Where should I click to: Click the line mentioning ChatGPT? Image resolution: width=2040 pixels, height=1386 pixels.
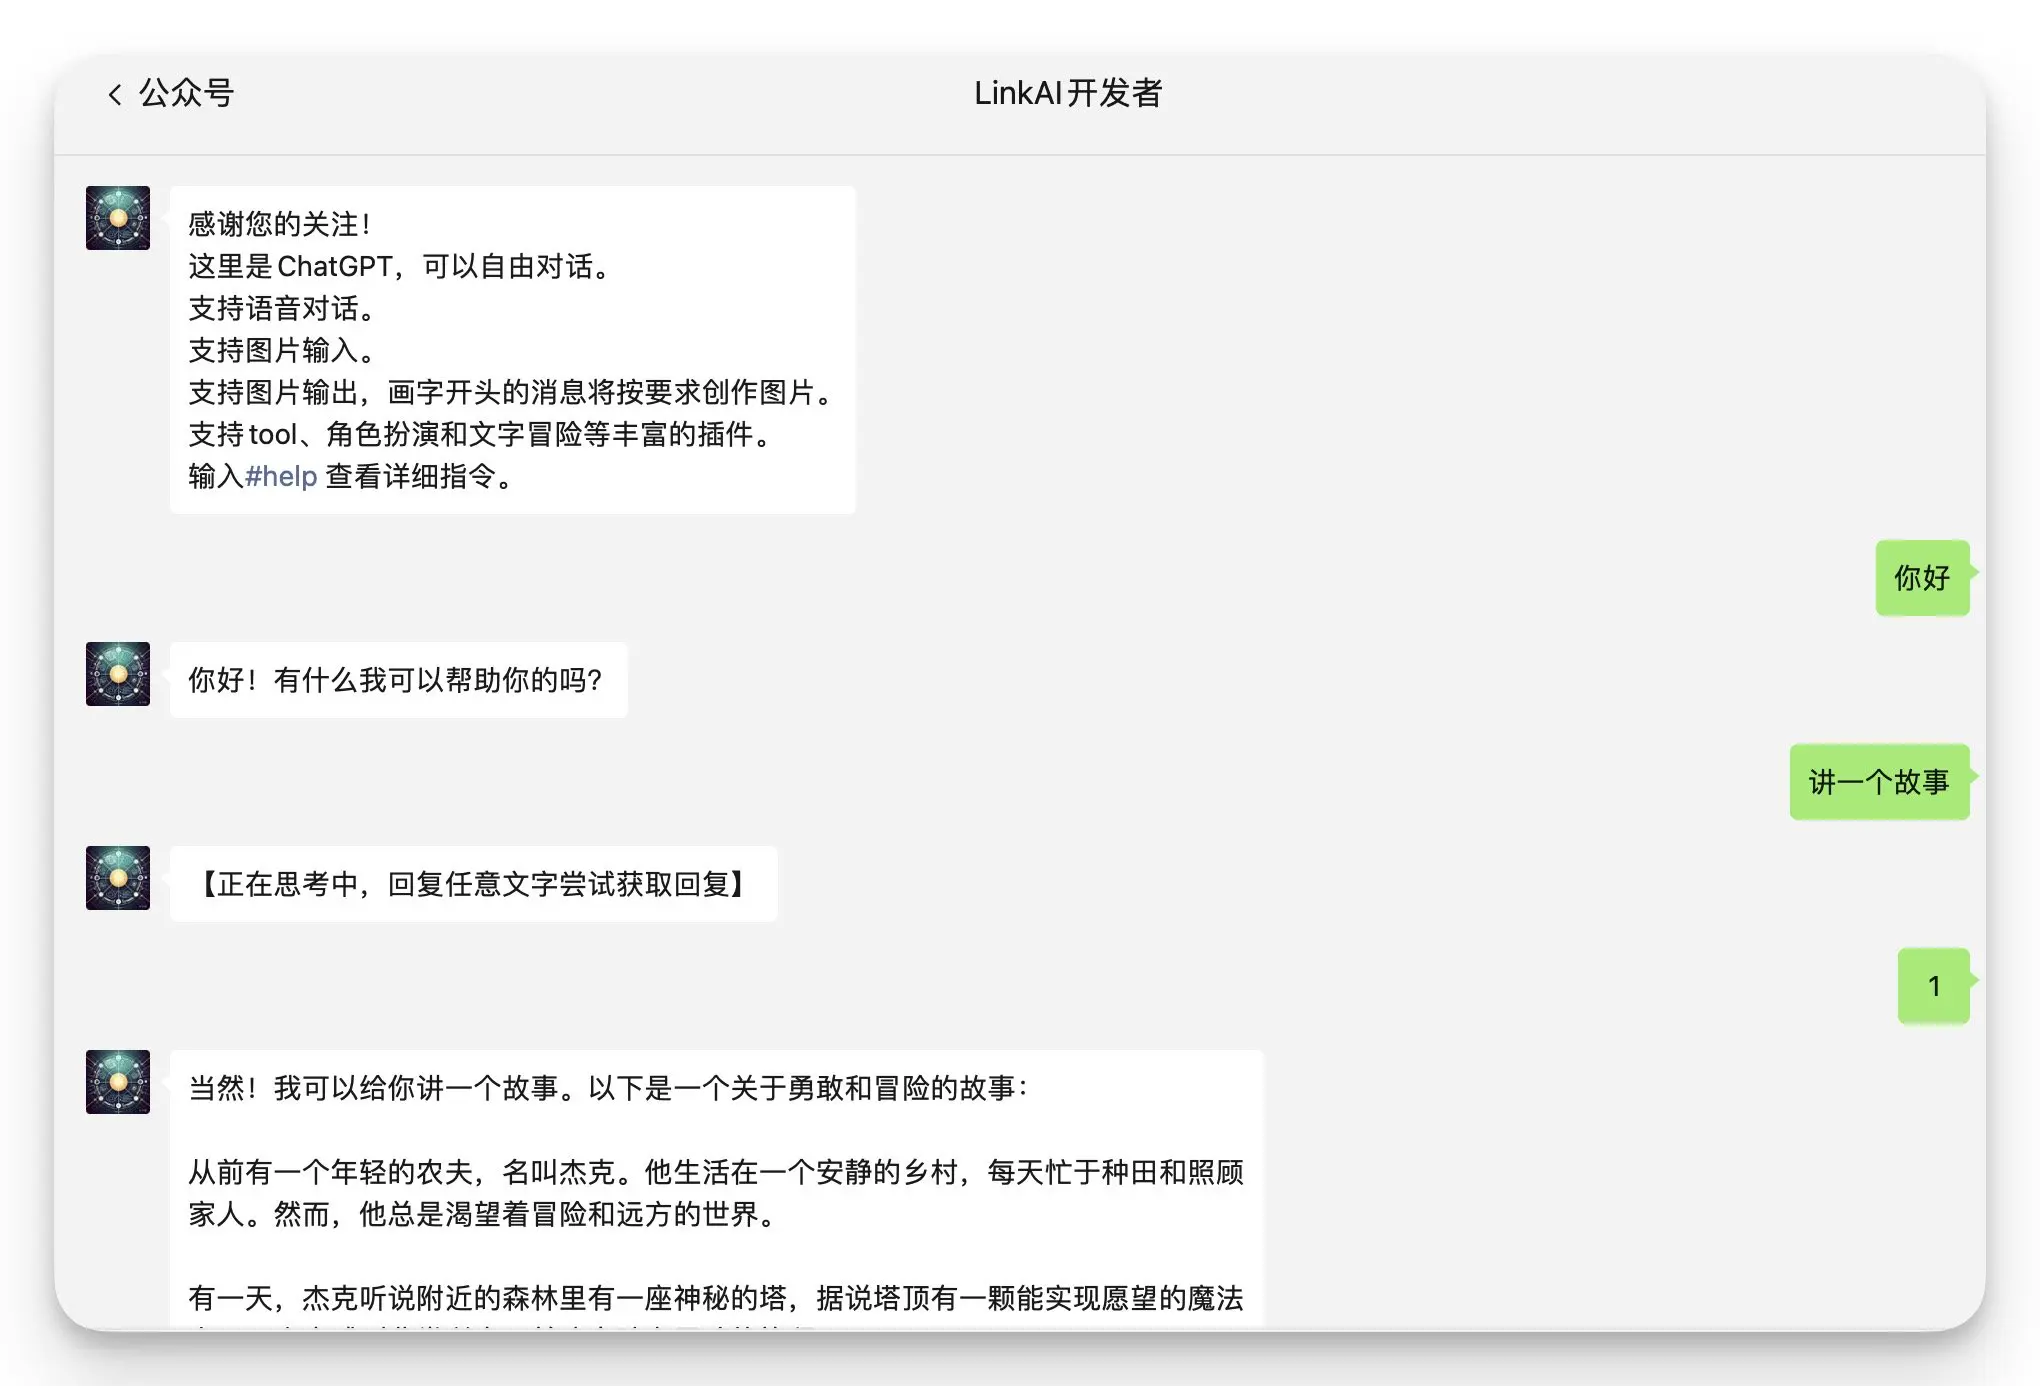(x=398, y=267)
